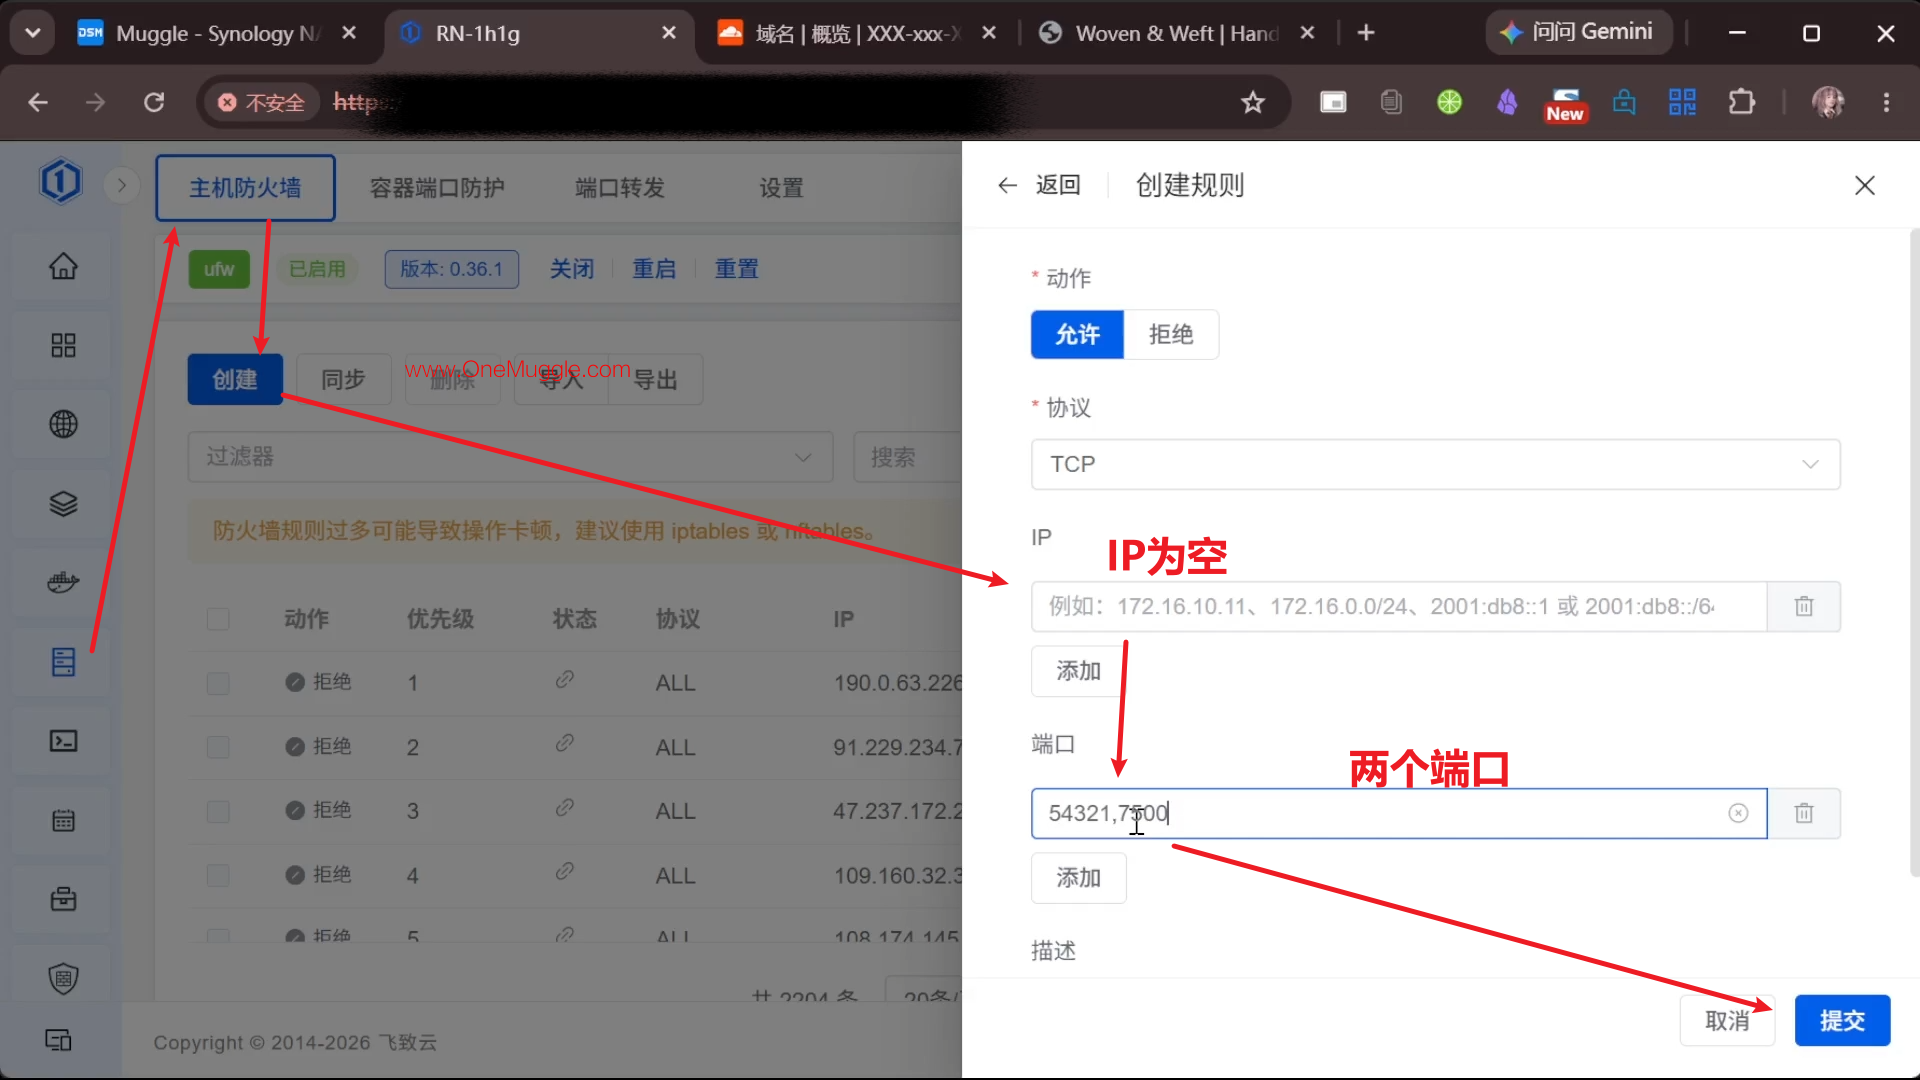This screenshot has width=1920, height=1080.
Task: Open the TCP protocol dropdown
Action: coord(1435,464)
